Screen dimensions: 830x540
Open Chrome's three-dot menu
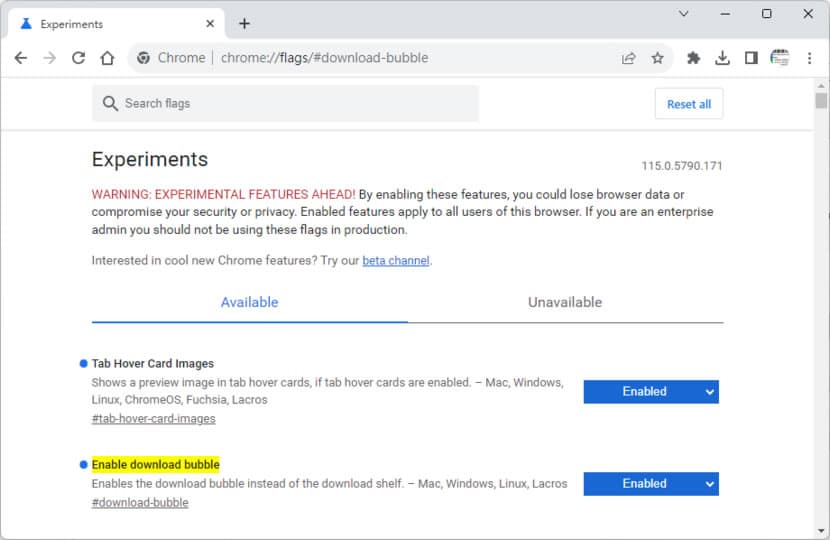click(x=809, y=58)
